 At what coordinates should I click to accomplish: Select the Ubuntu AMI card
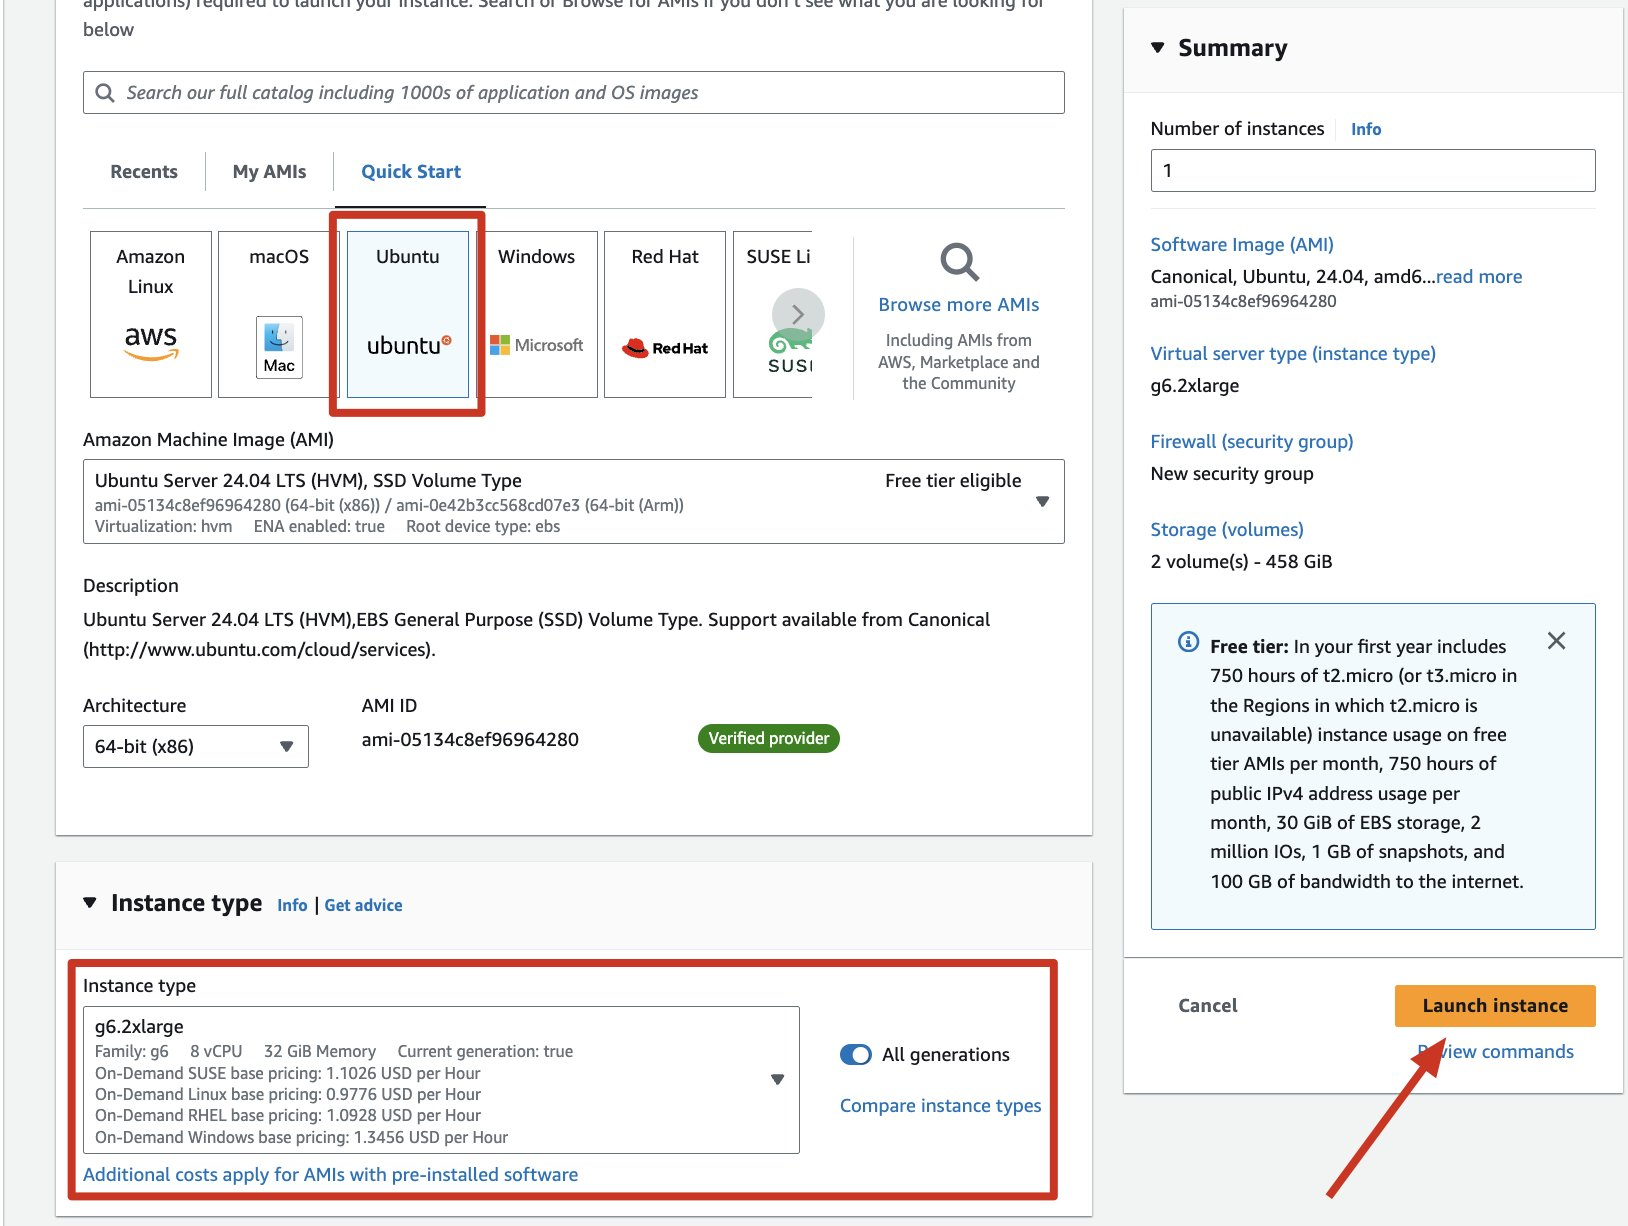coord(408,314)
